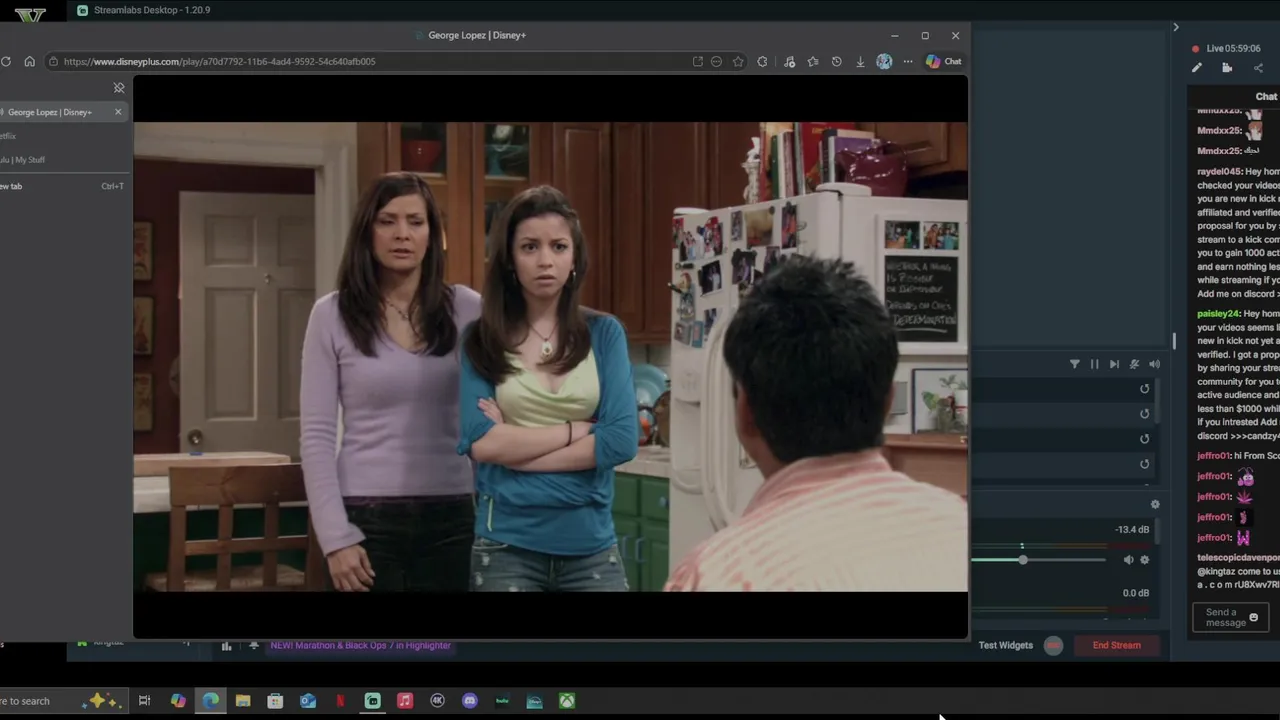Open Copilot from the taskbar

tap(178, 701)
